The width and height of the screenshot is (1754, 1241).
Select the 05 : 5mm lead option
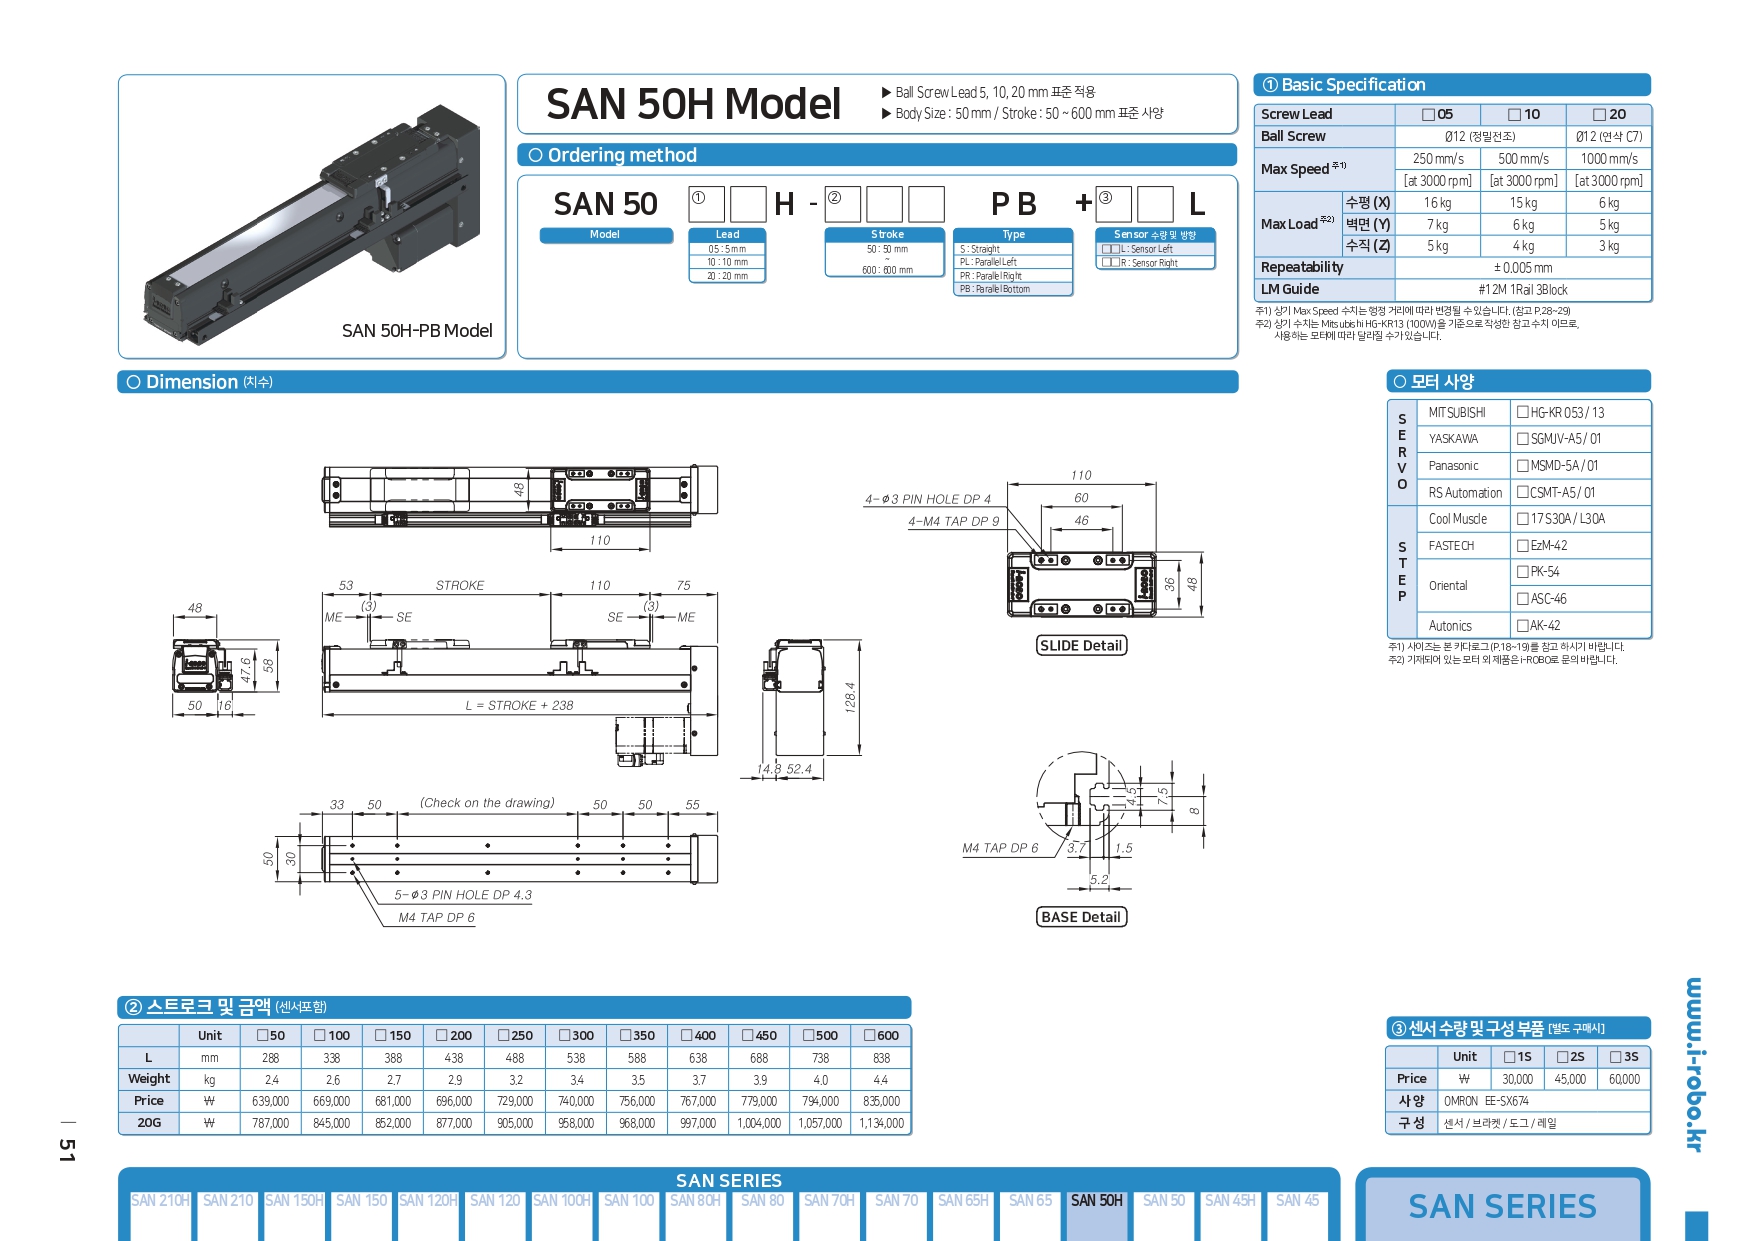[x=727, y=249]
